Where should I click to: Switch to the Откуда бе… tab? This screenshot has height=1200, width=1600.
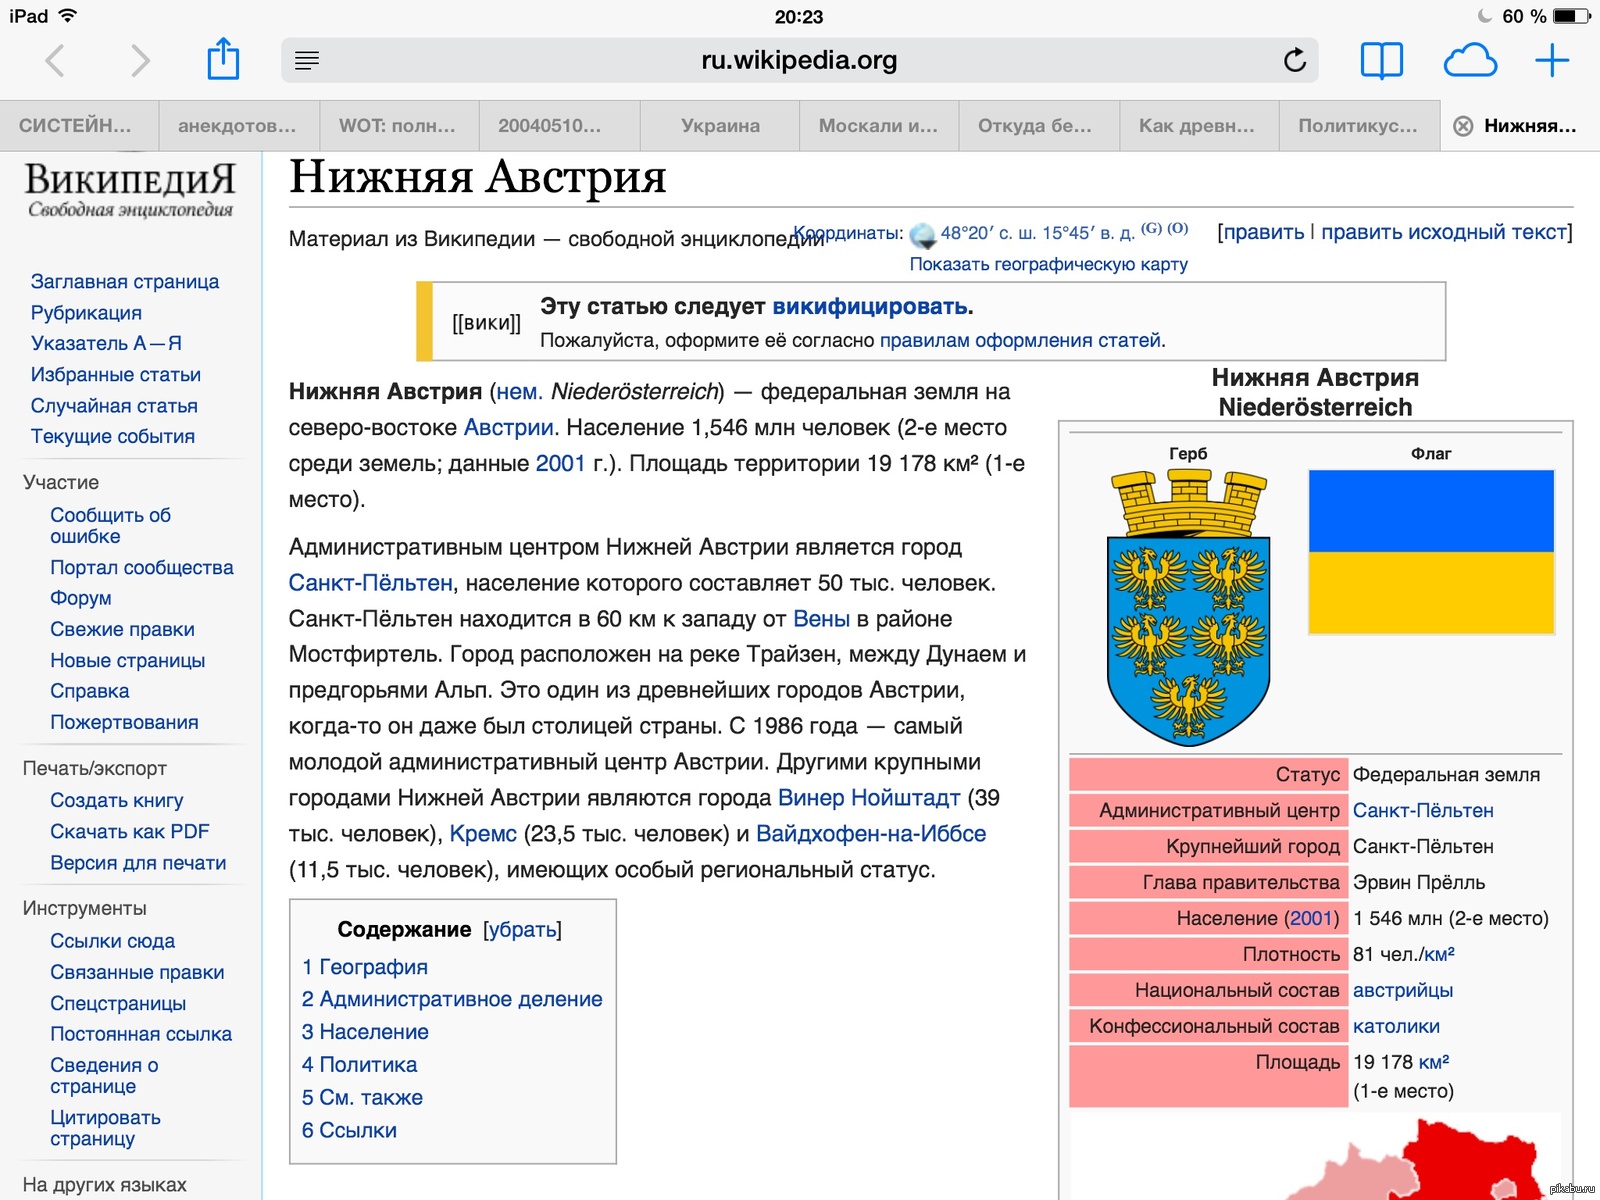(1038, 126)
